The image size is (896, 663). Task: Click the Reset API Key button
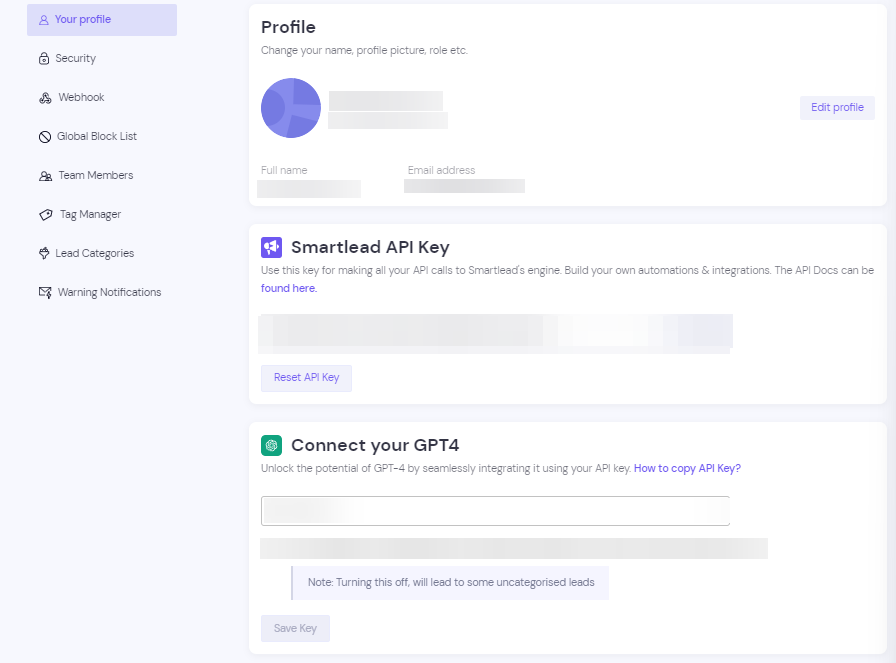point(306,378)
